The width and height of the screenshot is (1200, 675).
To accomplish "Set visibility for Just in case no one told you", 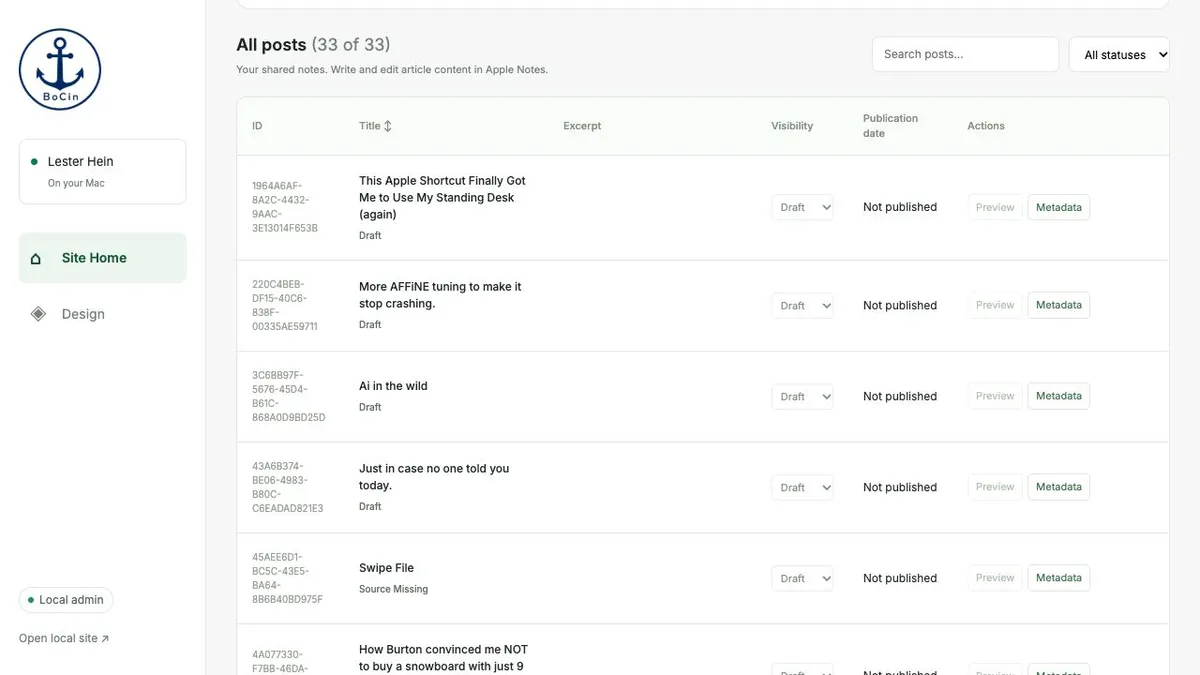I will [x=802, y=487].
